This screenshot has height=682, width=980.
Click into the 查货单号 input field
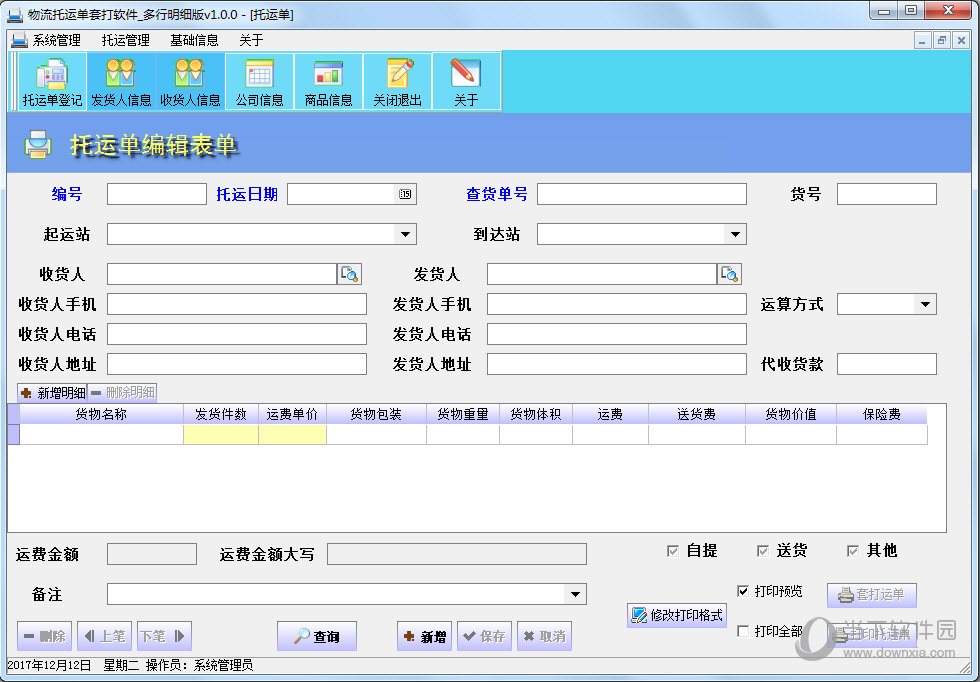(x=641, y=194)
